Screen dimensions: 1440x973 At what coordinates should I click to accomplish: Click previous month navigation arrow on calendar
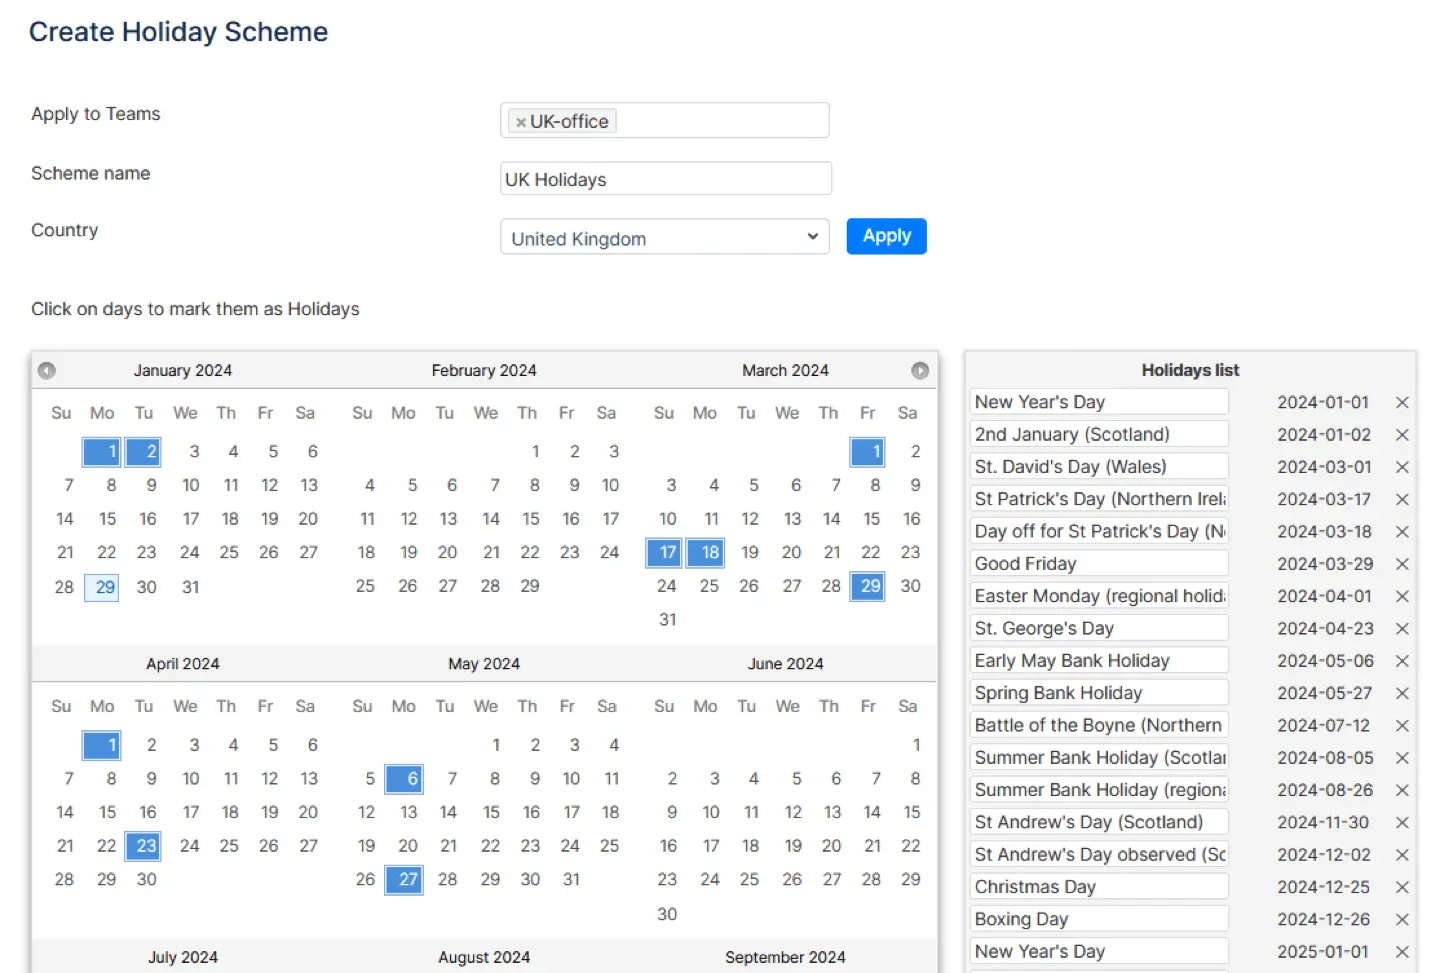[46, 370]
